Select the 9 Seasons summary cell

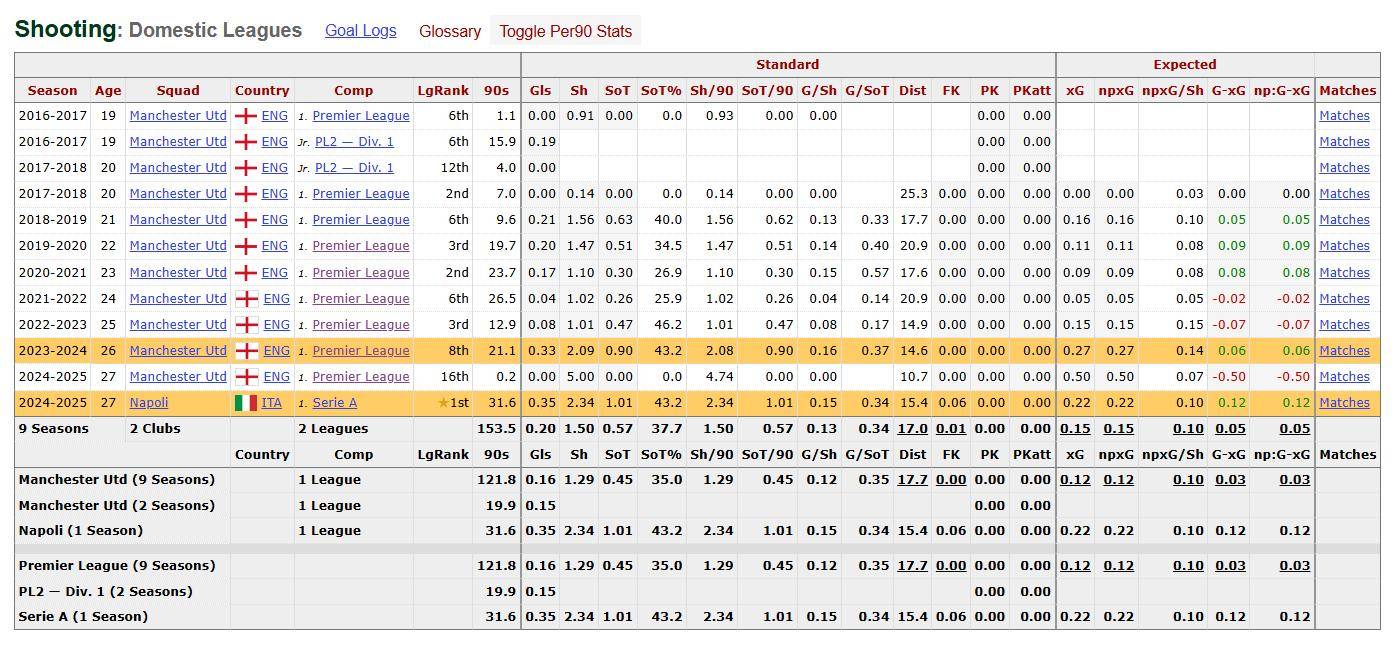point(54,428)
